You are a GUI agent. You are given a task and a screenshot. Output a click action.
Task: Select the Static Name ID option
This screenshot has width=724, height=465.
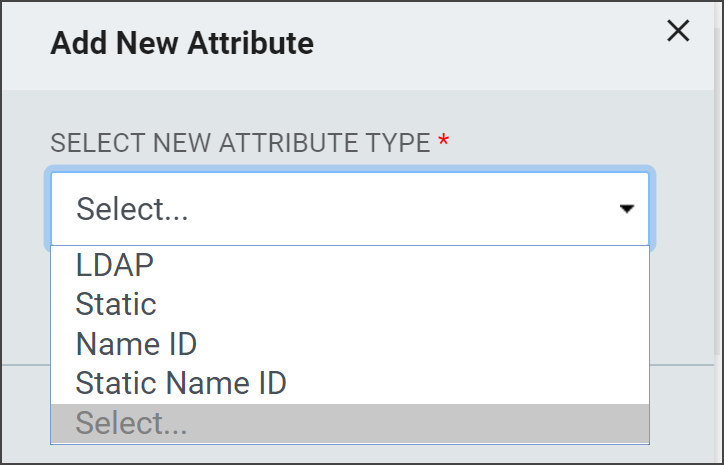point(350,384)
